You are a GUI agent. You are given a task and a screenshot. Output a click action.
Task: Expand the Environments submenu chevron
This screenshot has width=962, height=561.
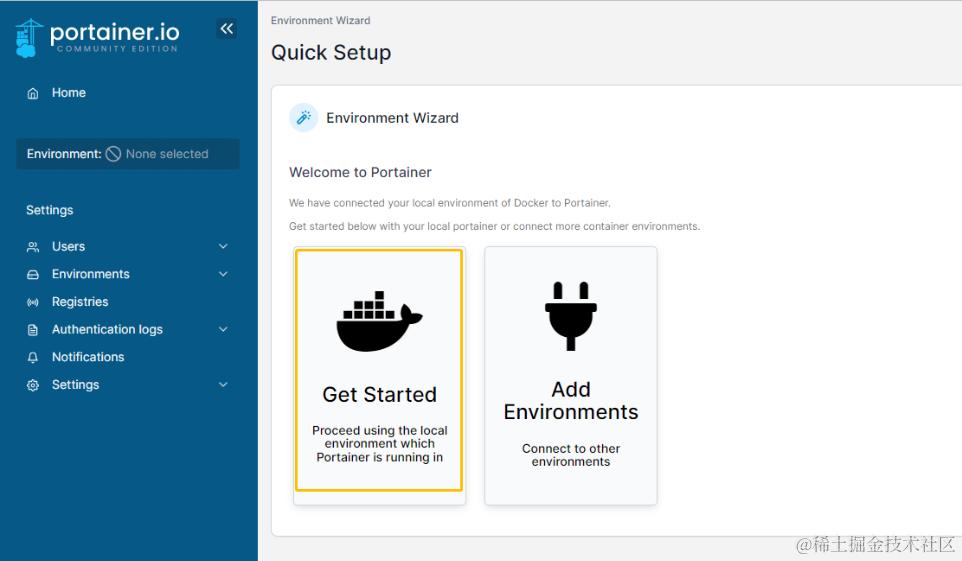[223, 274]
